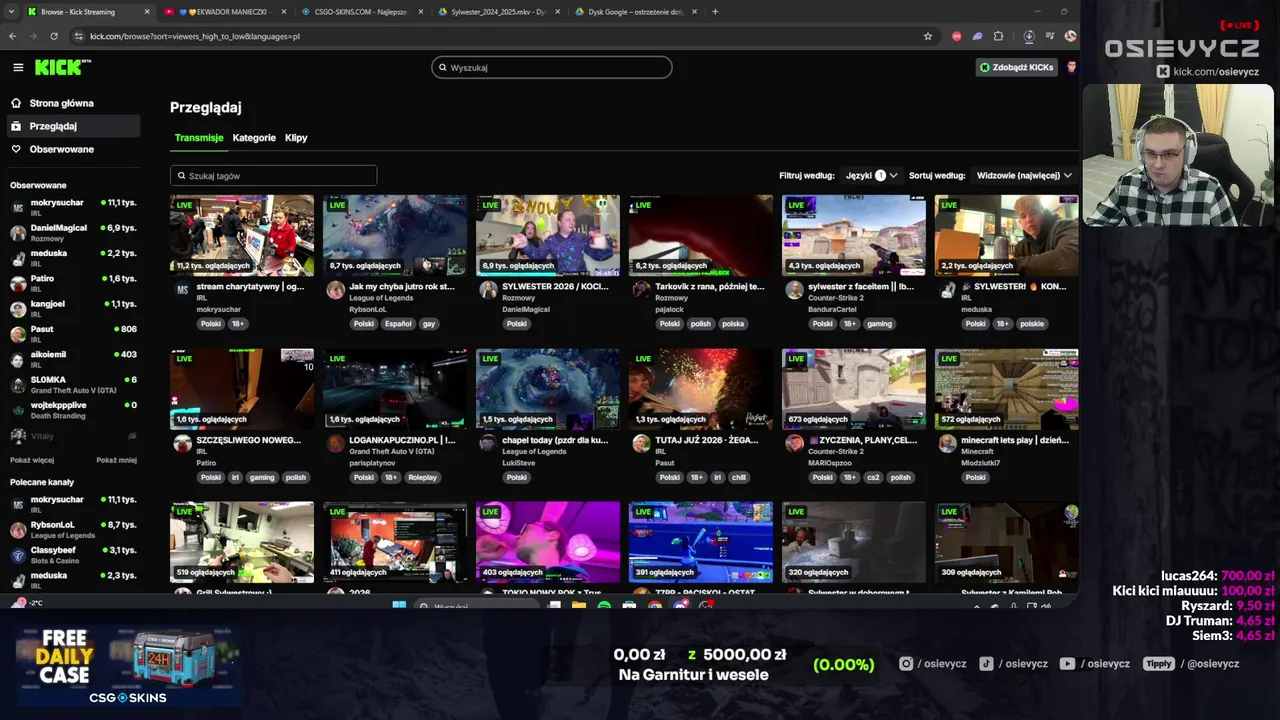This screenshot has width=1280, height=720.
Task: Click pajalock channel avatar icon
Action: coord(641,290)
